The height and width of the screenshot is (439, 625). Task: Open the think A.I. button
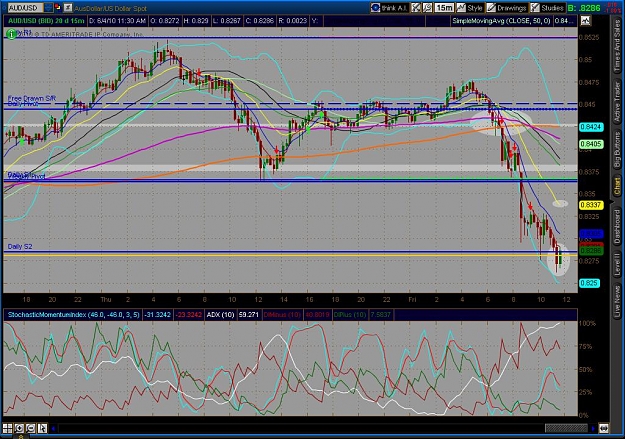point(389,8)
